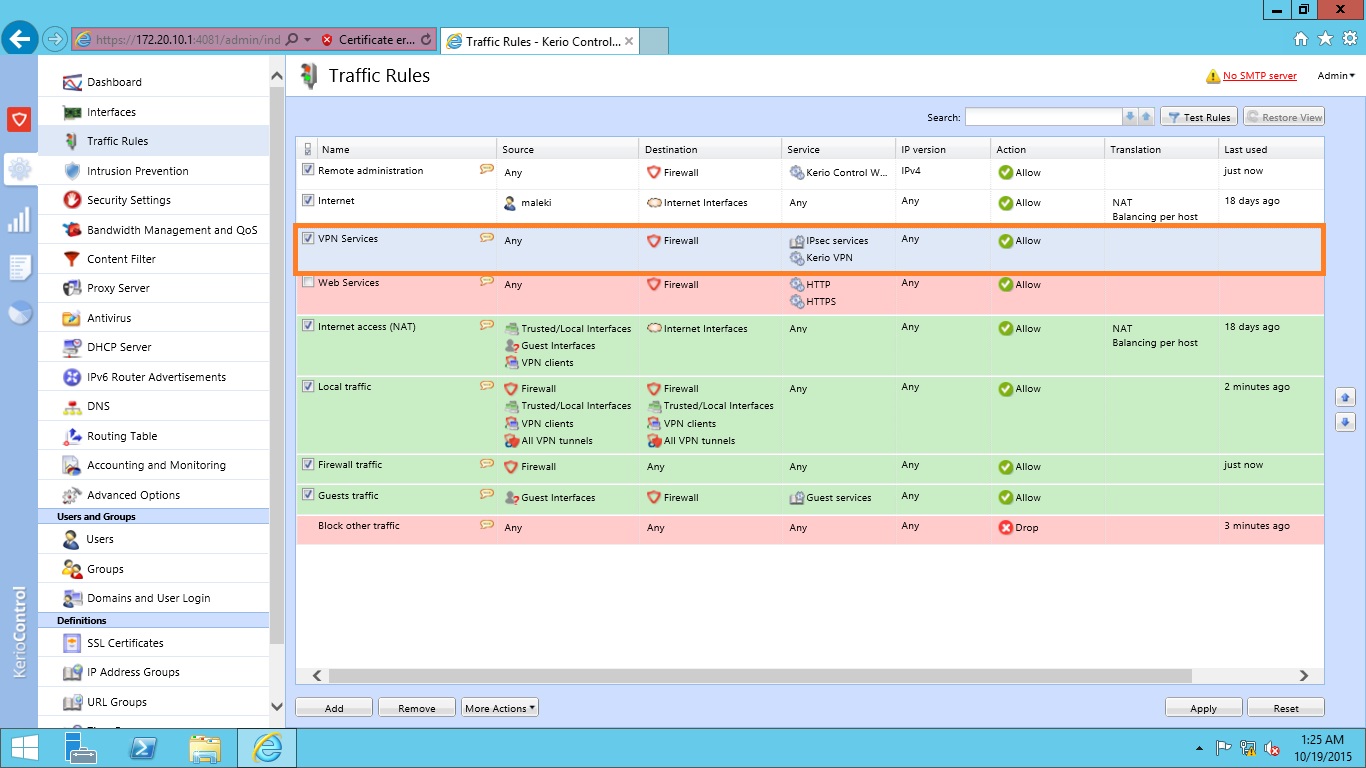This screenshot has width=1366, height=768.
Task: Toggle the Internet rule checkbox
Action: click(x=308, y=200)
